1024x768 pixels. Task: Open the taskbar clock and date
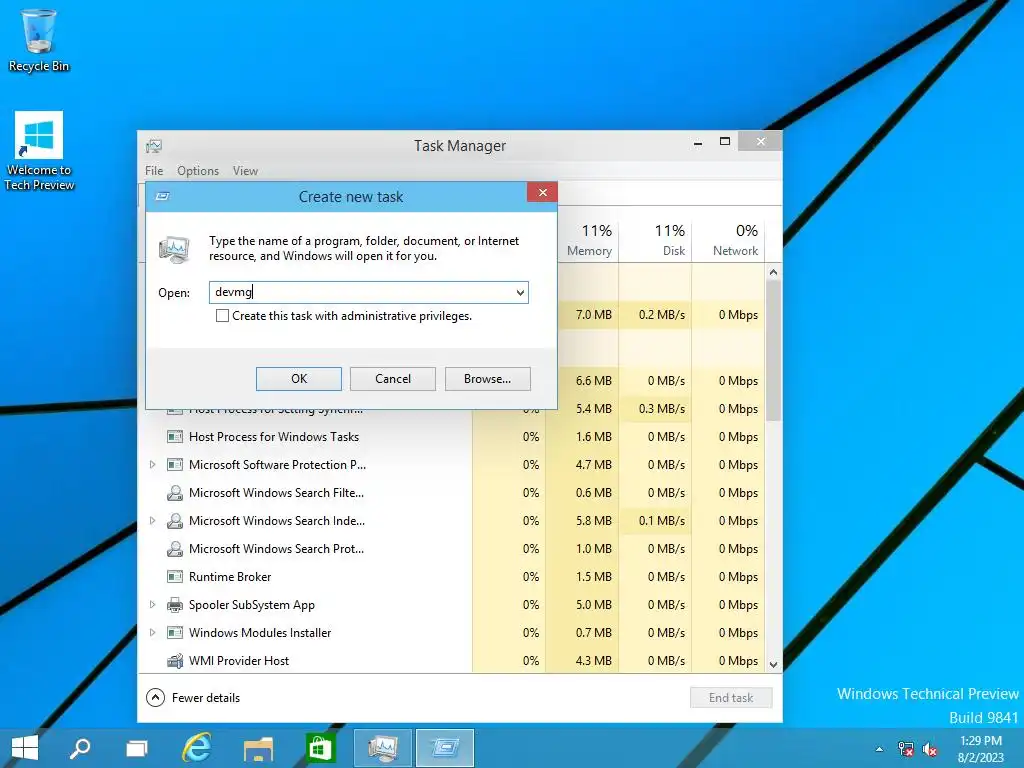click(x=980, y=749)
